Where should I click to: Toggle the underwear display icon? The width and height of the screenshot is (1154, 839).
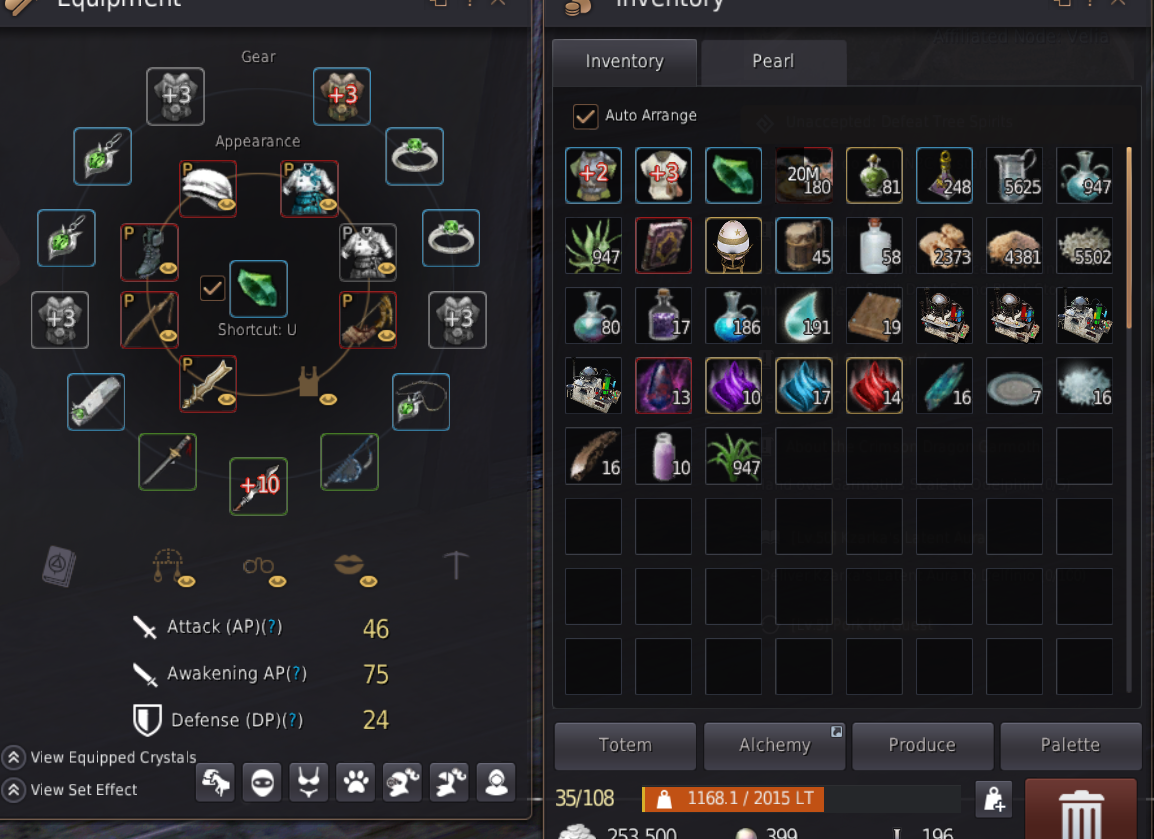pyautogui.click(x=309, y=782)
